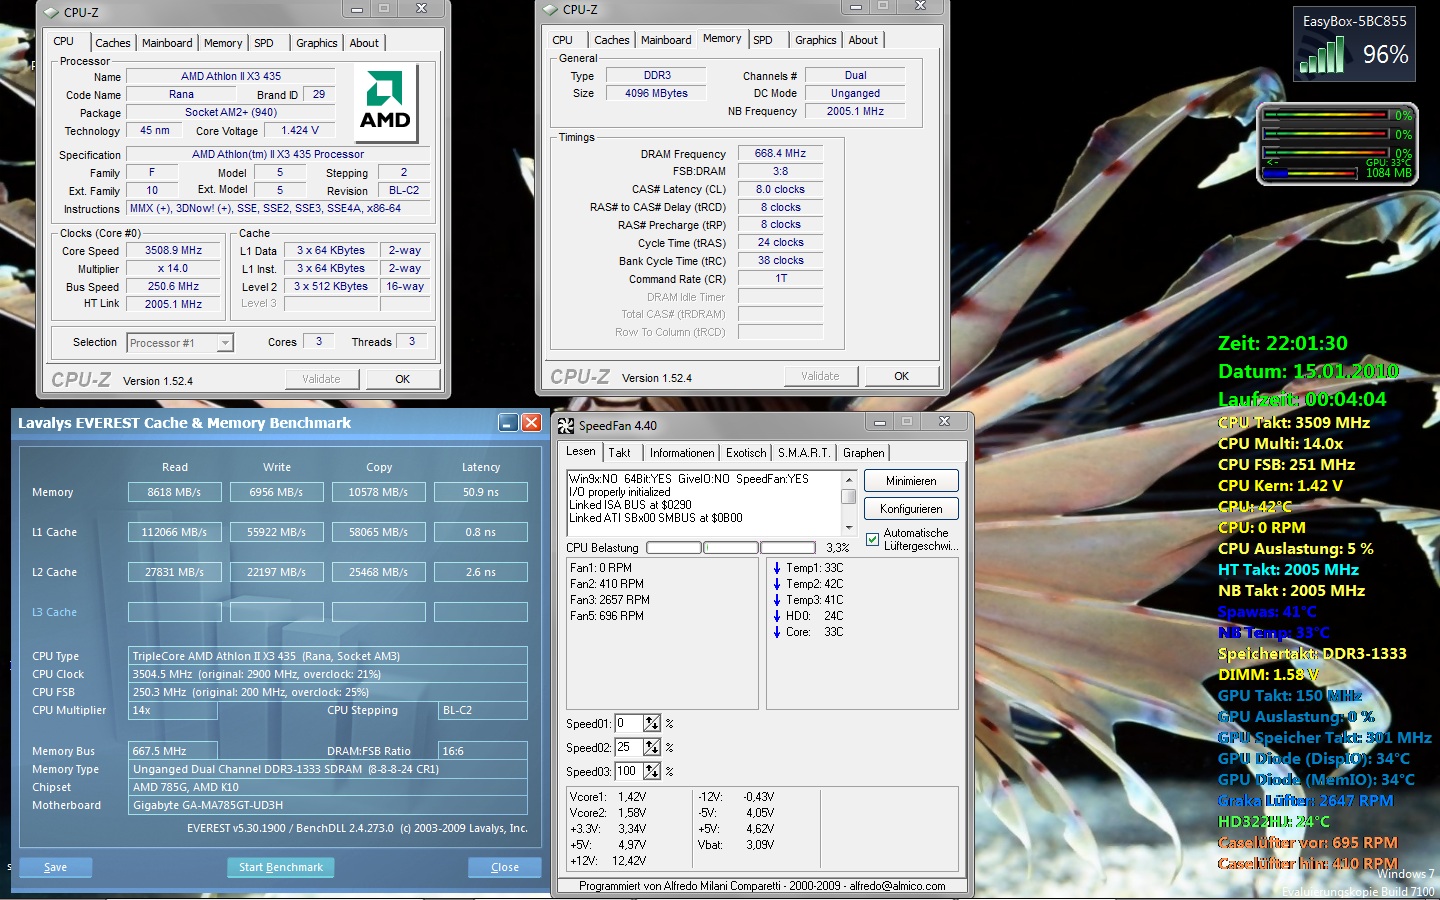
Task: Click the AMD logo in CPU-Z
Action: point(385,102)
